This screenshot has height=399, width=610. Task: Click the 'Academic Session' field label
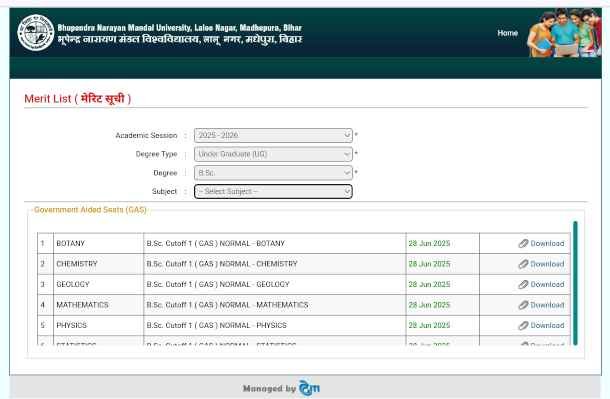click(146, 135)
